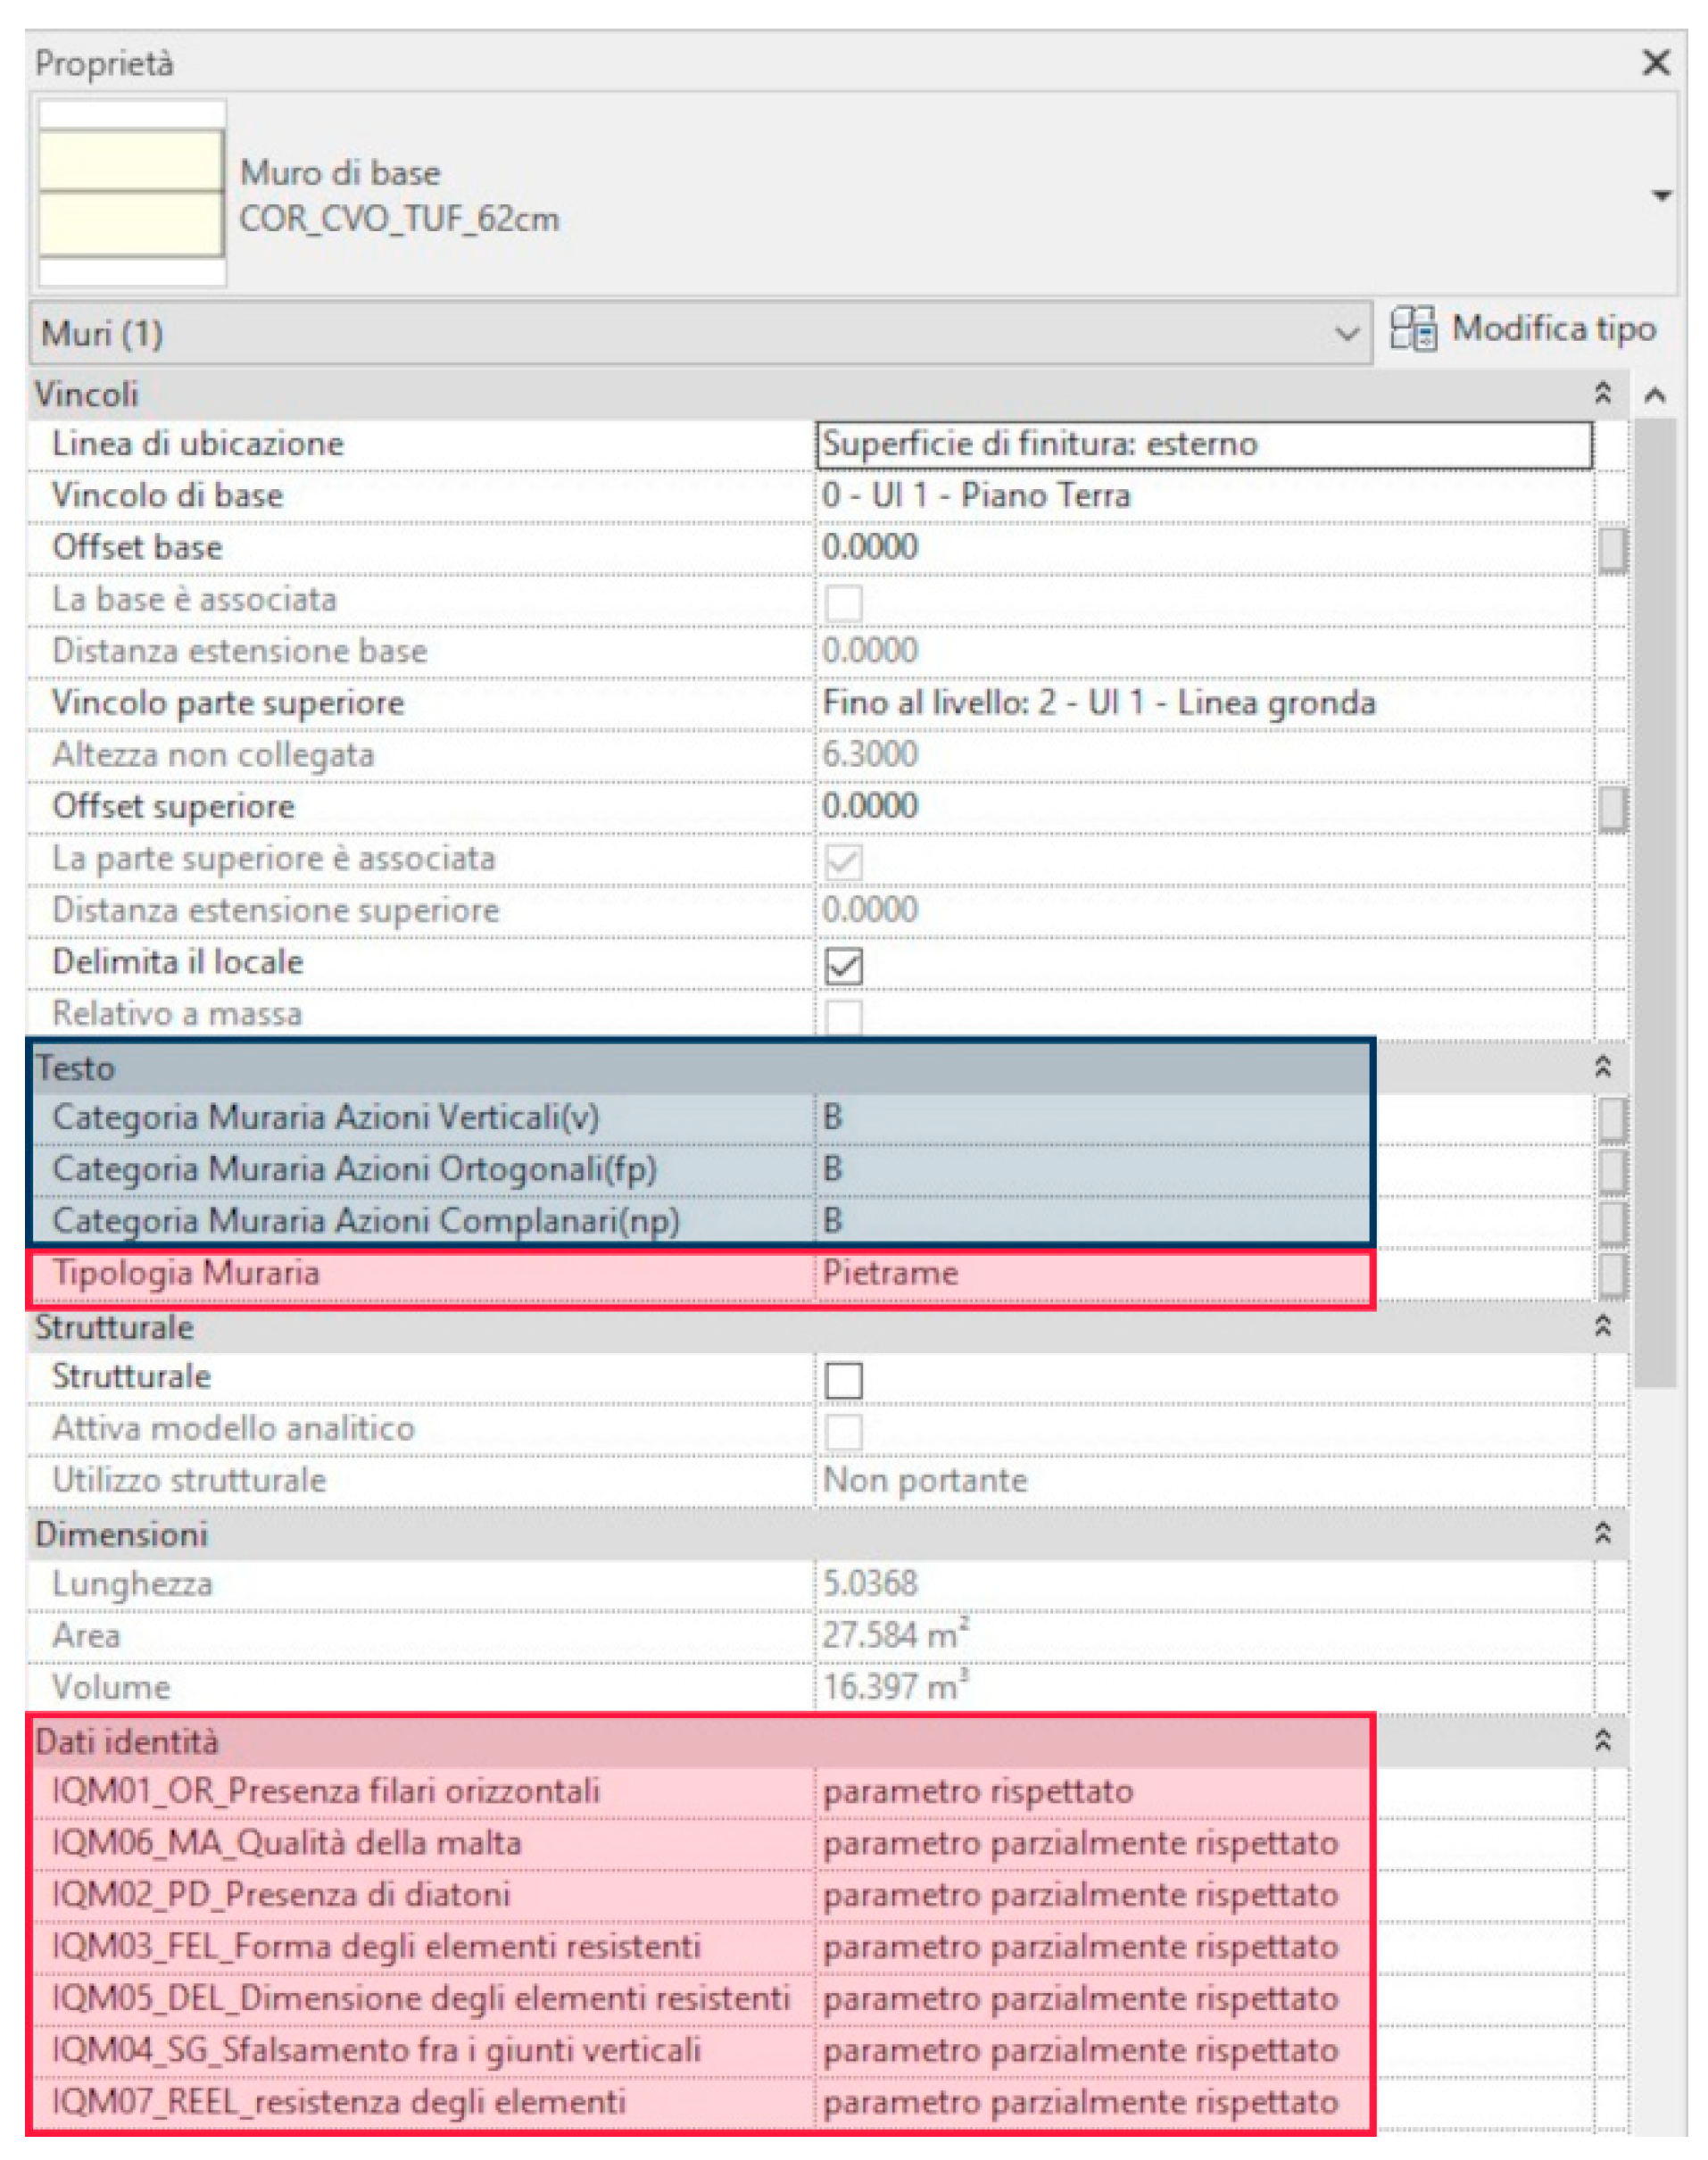Collapse the Vincoli section
The width and height of the screenshot is (1708, 2160).
coord(1602,393)
